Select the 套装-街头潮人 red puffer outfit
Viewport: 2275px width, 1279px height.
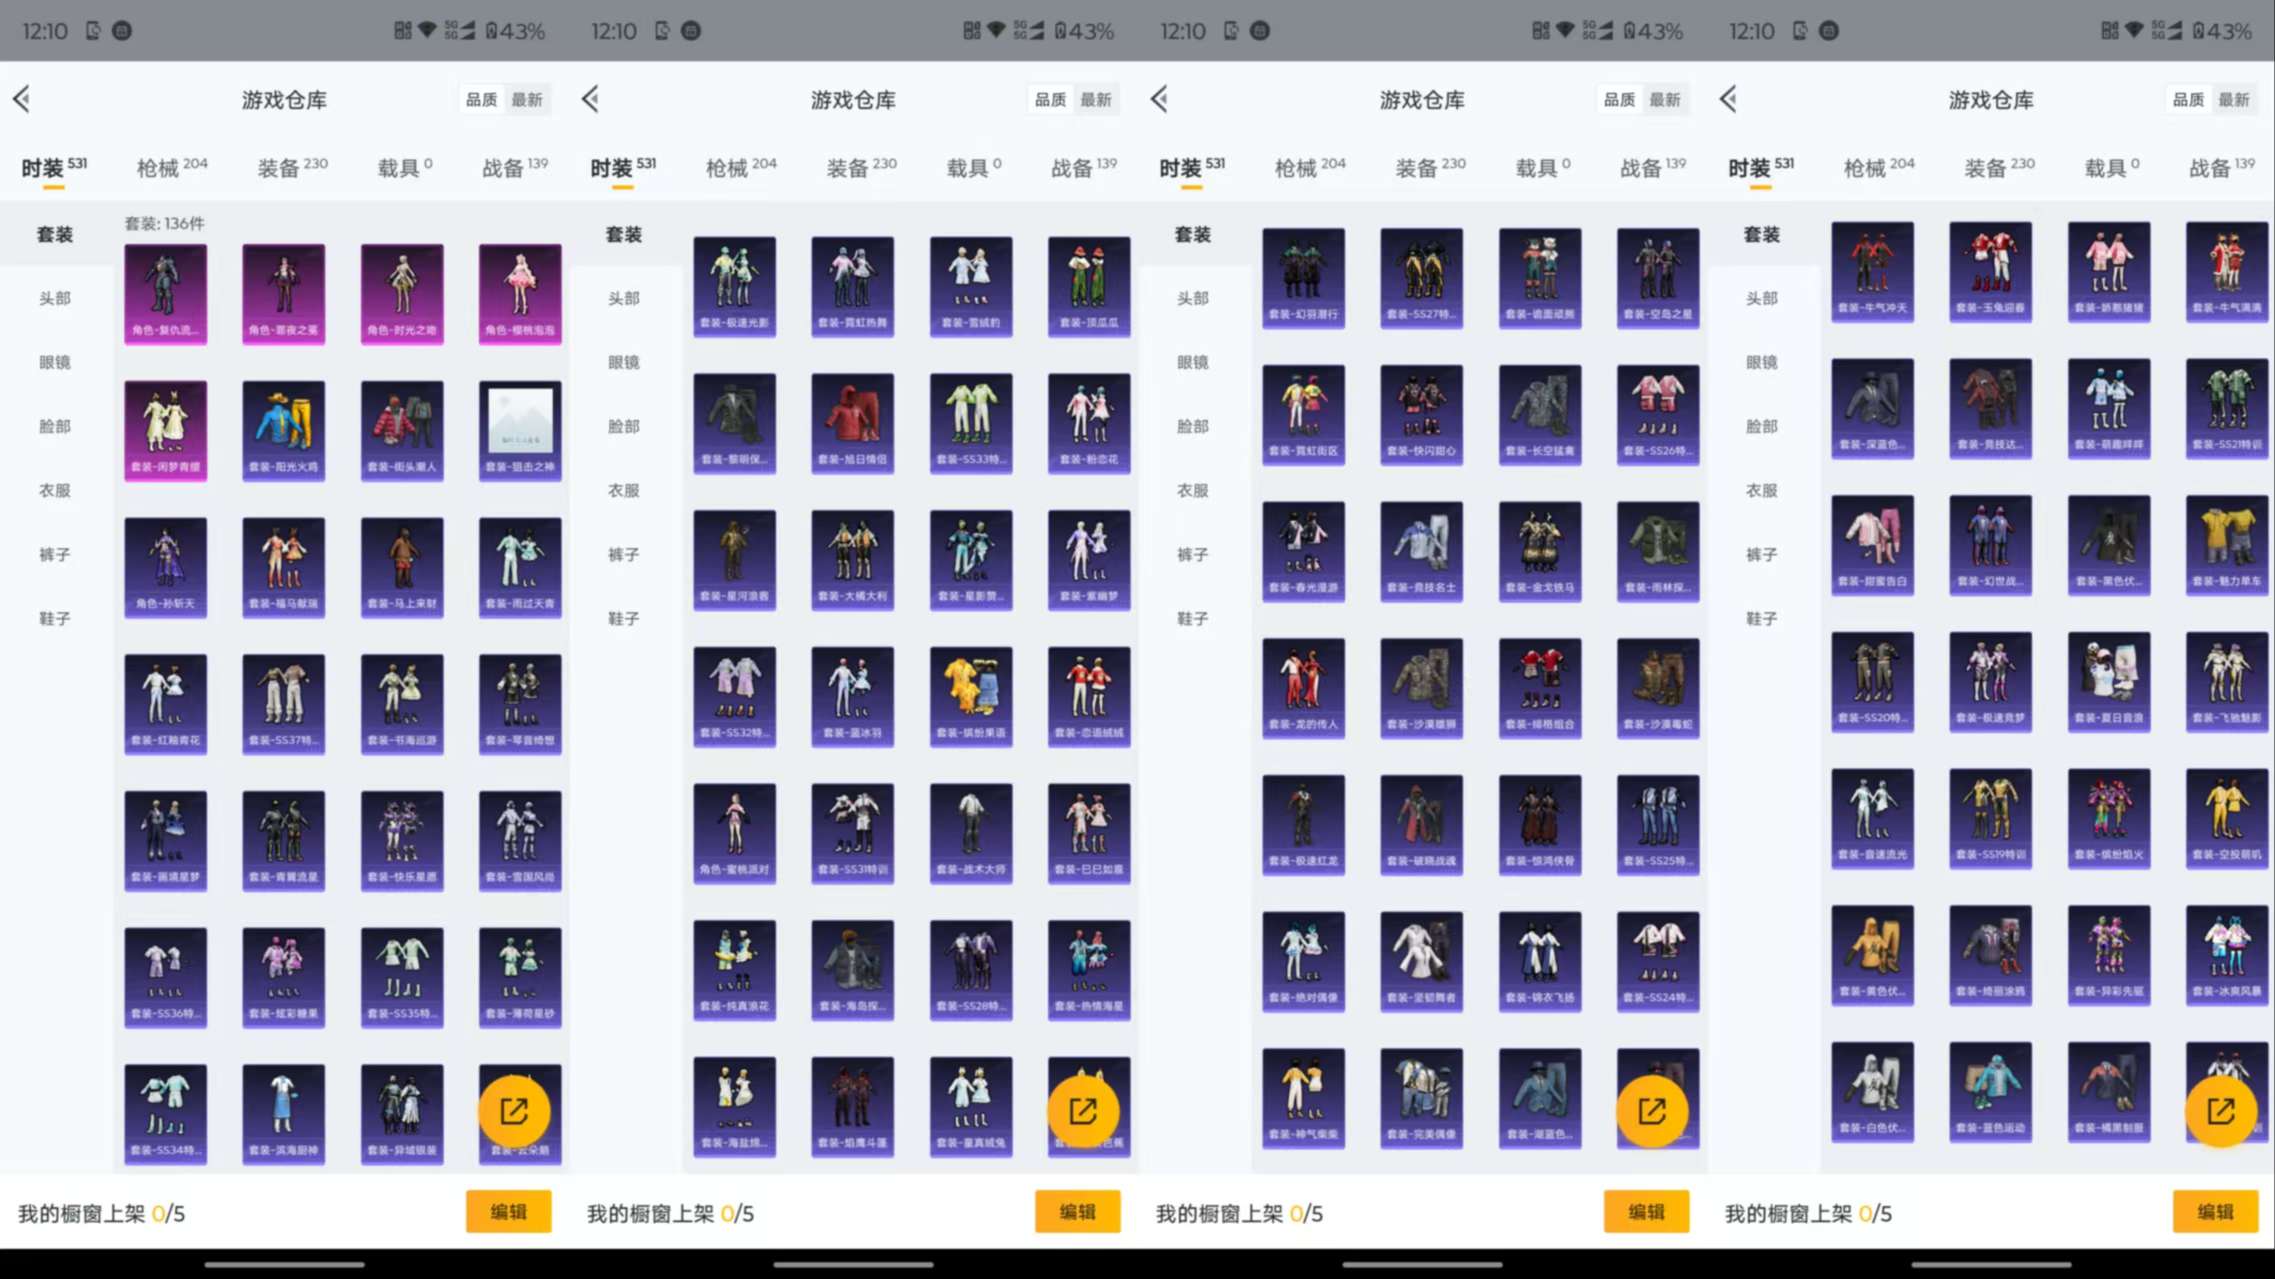402,429
